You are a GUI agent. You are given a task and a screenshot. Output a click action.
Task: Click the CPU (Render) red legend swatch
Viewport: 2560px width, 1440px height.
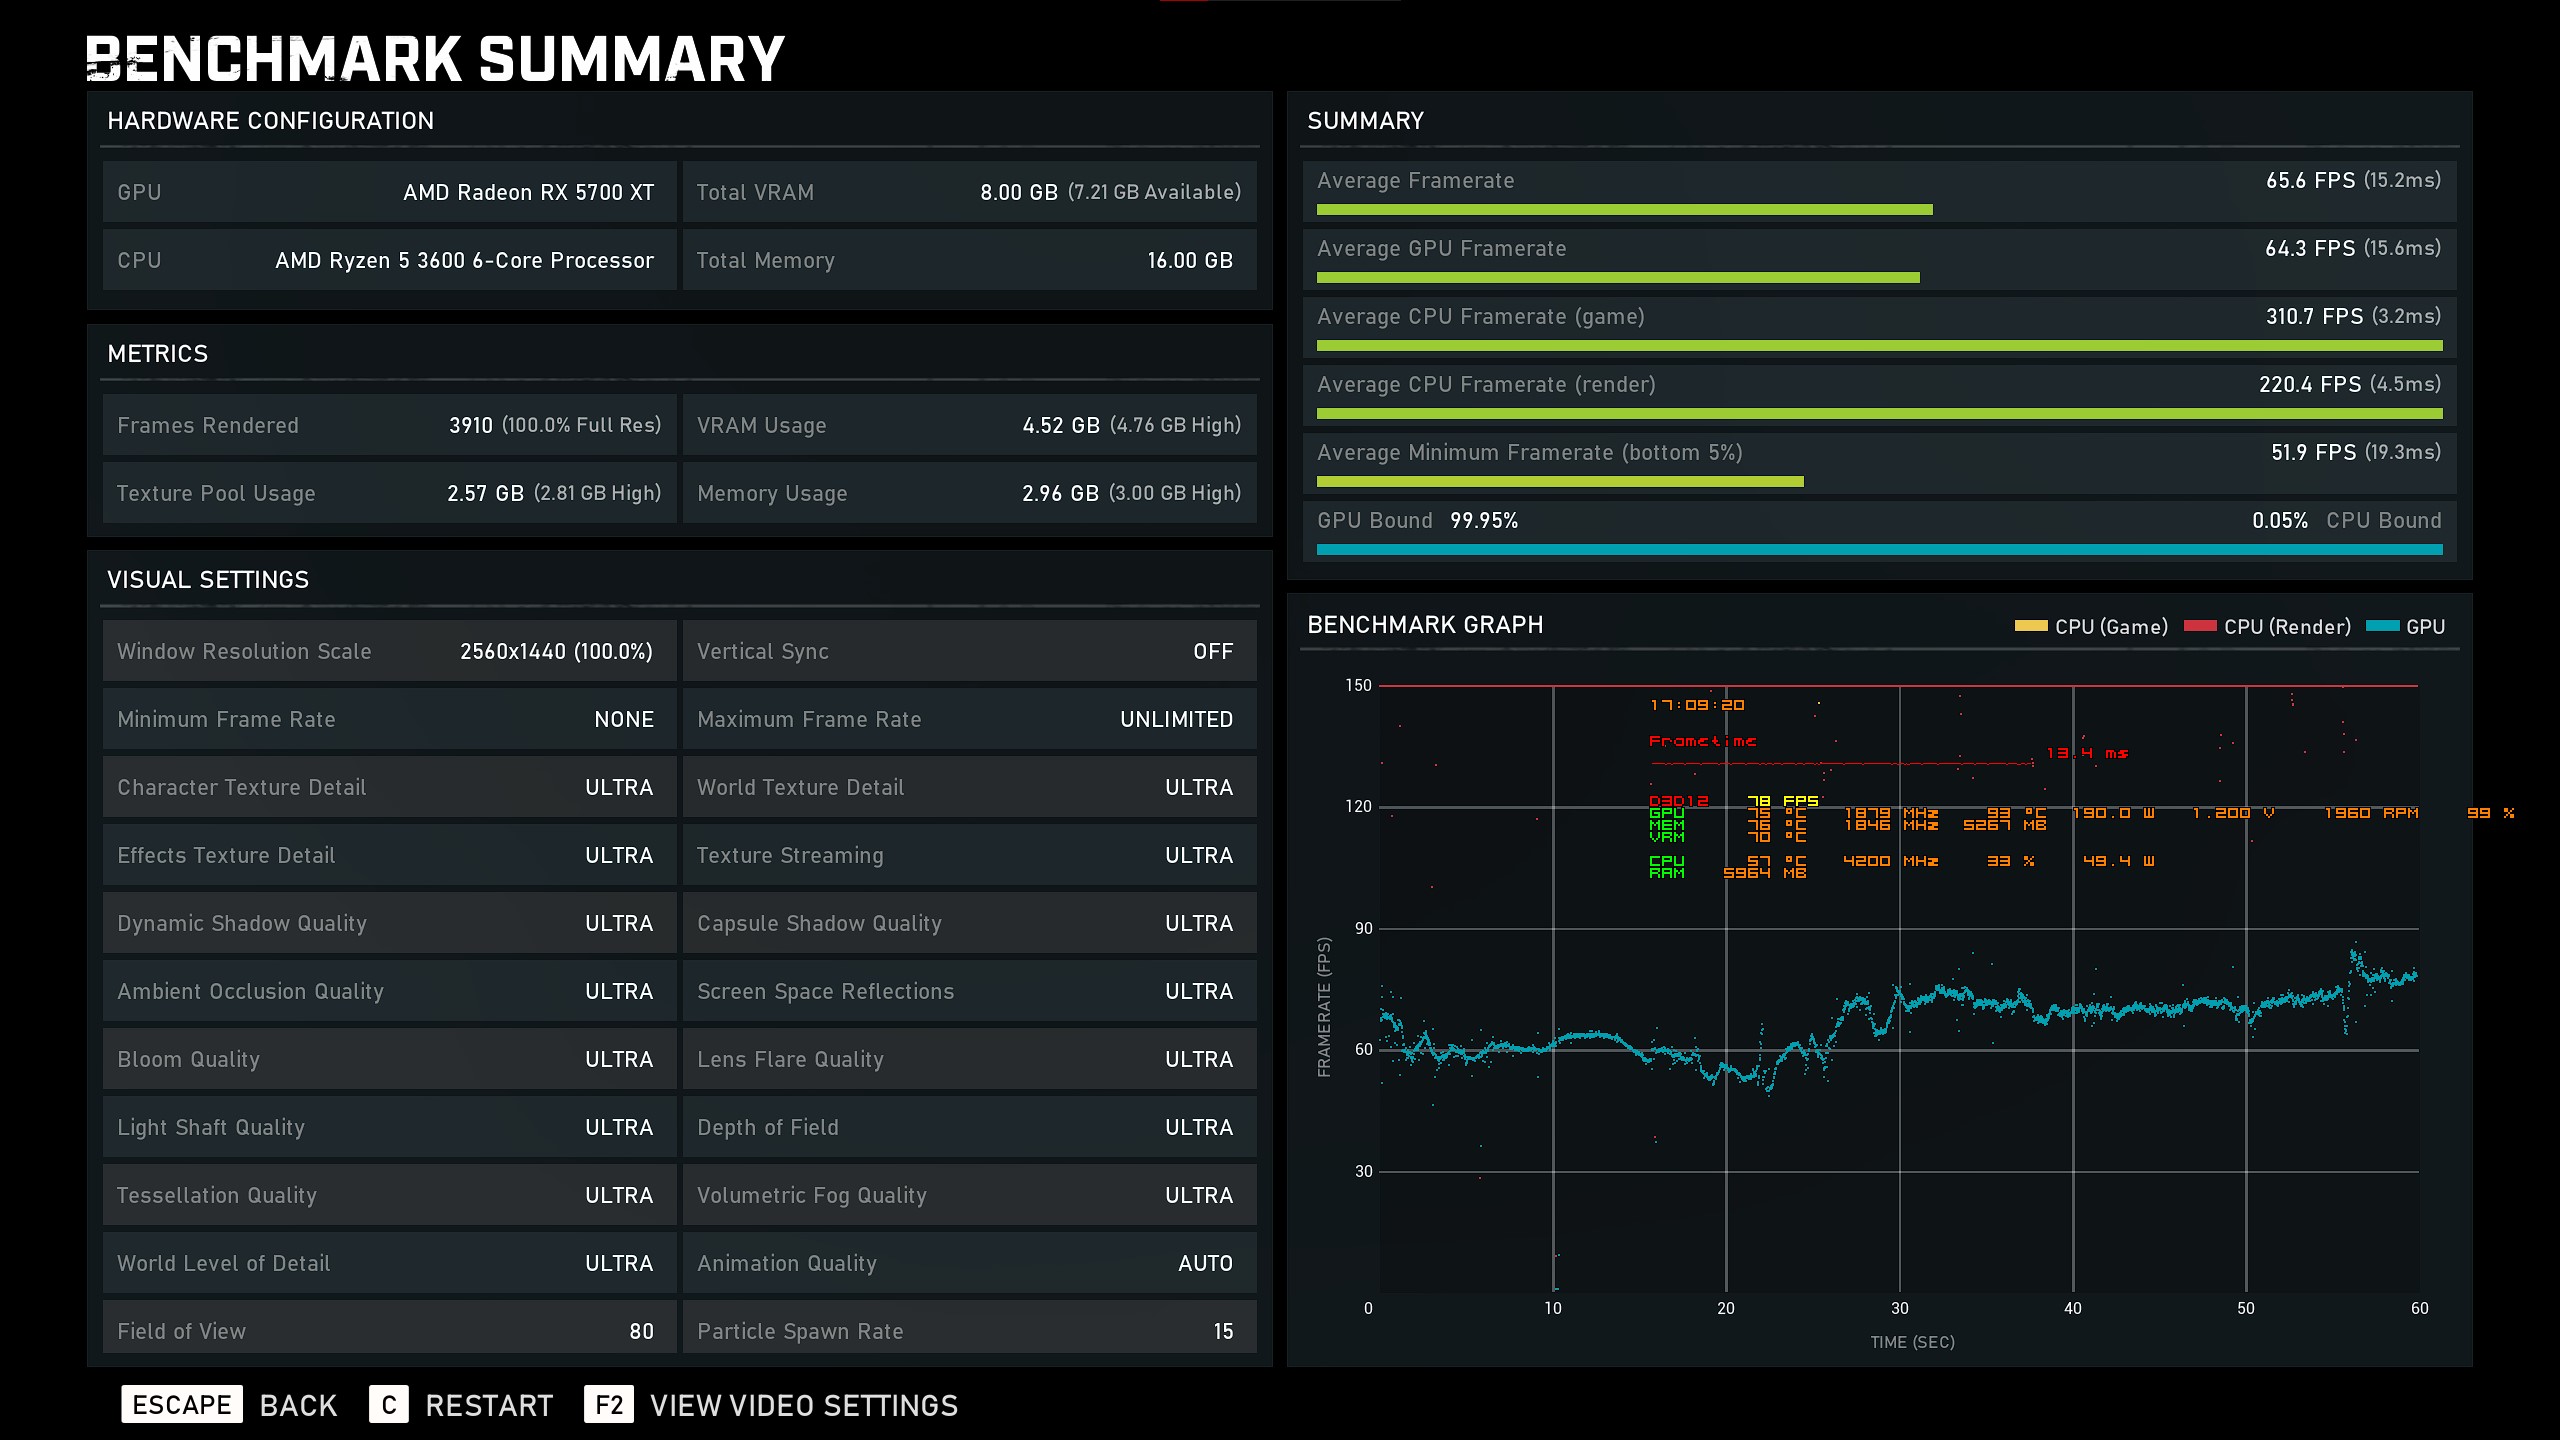coord(2199,627)
